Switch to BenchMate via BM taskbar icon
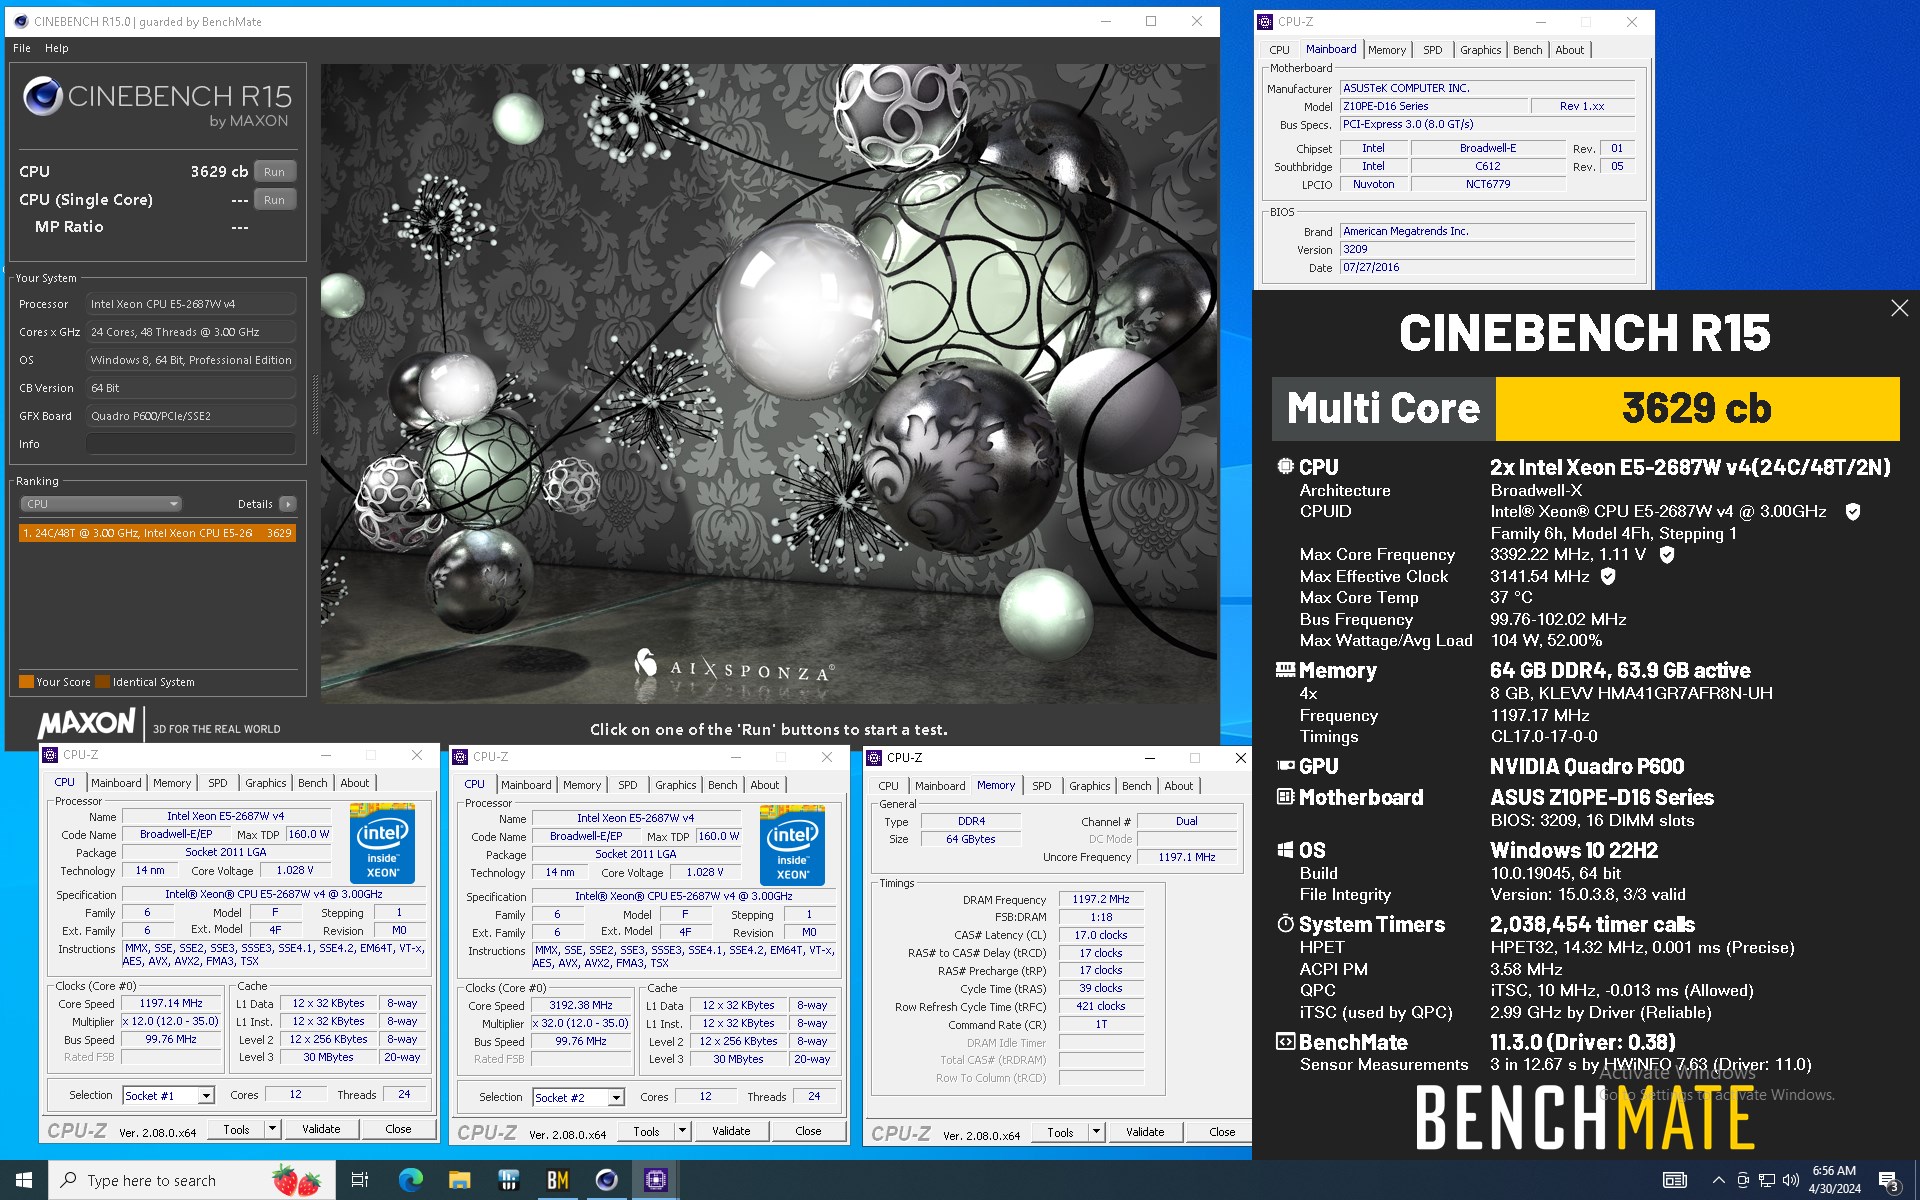This screenshot has width=1920, height=1200. click(x=557, y=1180)
